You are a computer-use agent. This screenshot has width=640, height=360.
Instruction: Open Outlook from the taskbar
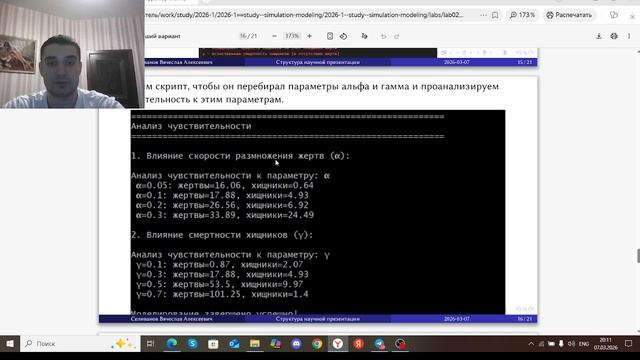point(234,344)
